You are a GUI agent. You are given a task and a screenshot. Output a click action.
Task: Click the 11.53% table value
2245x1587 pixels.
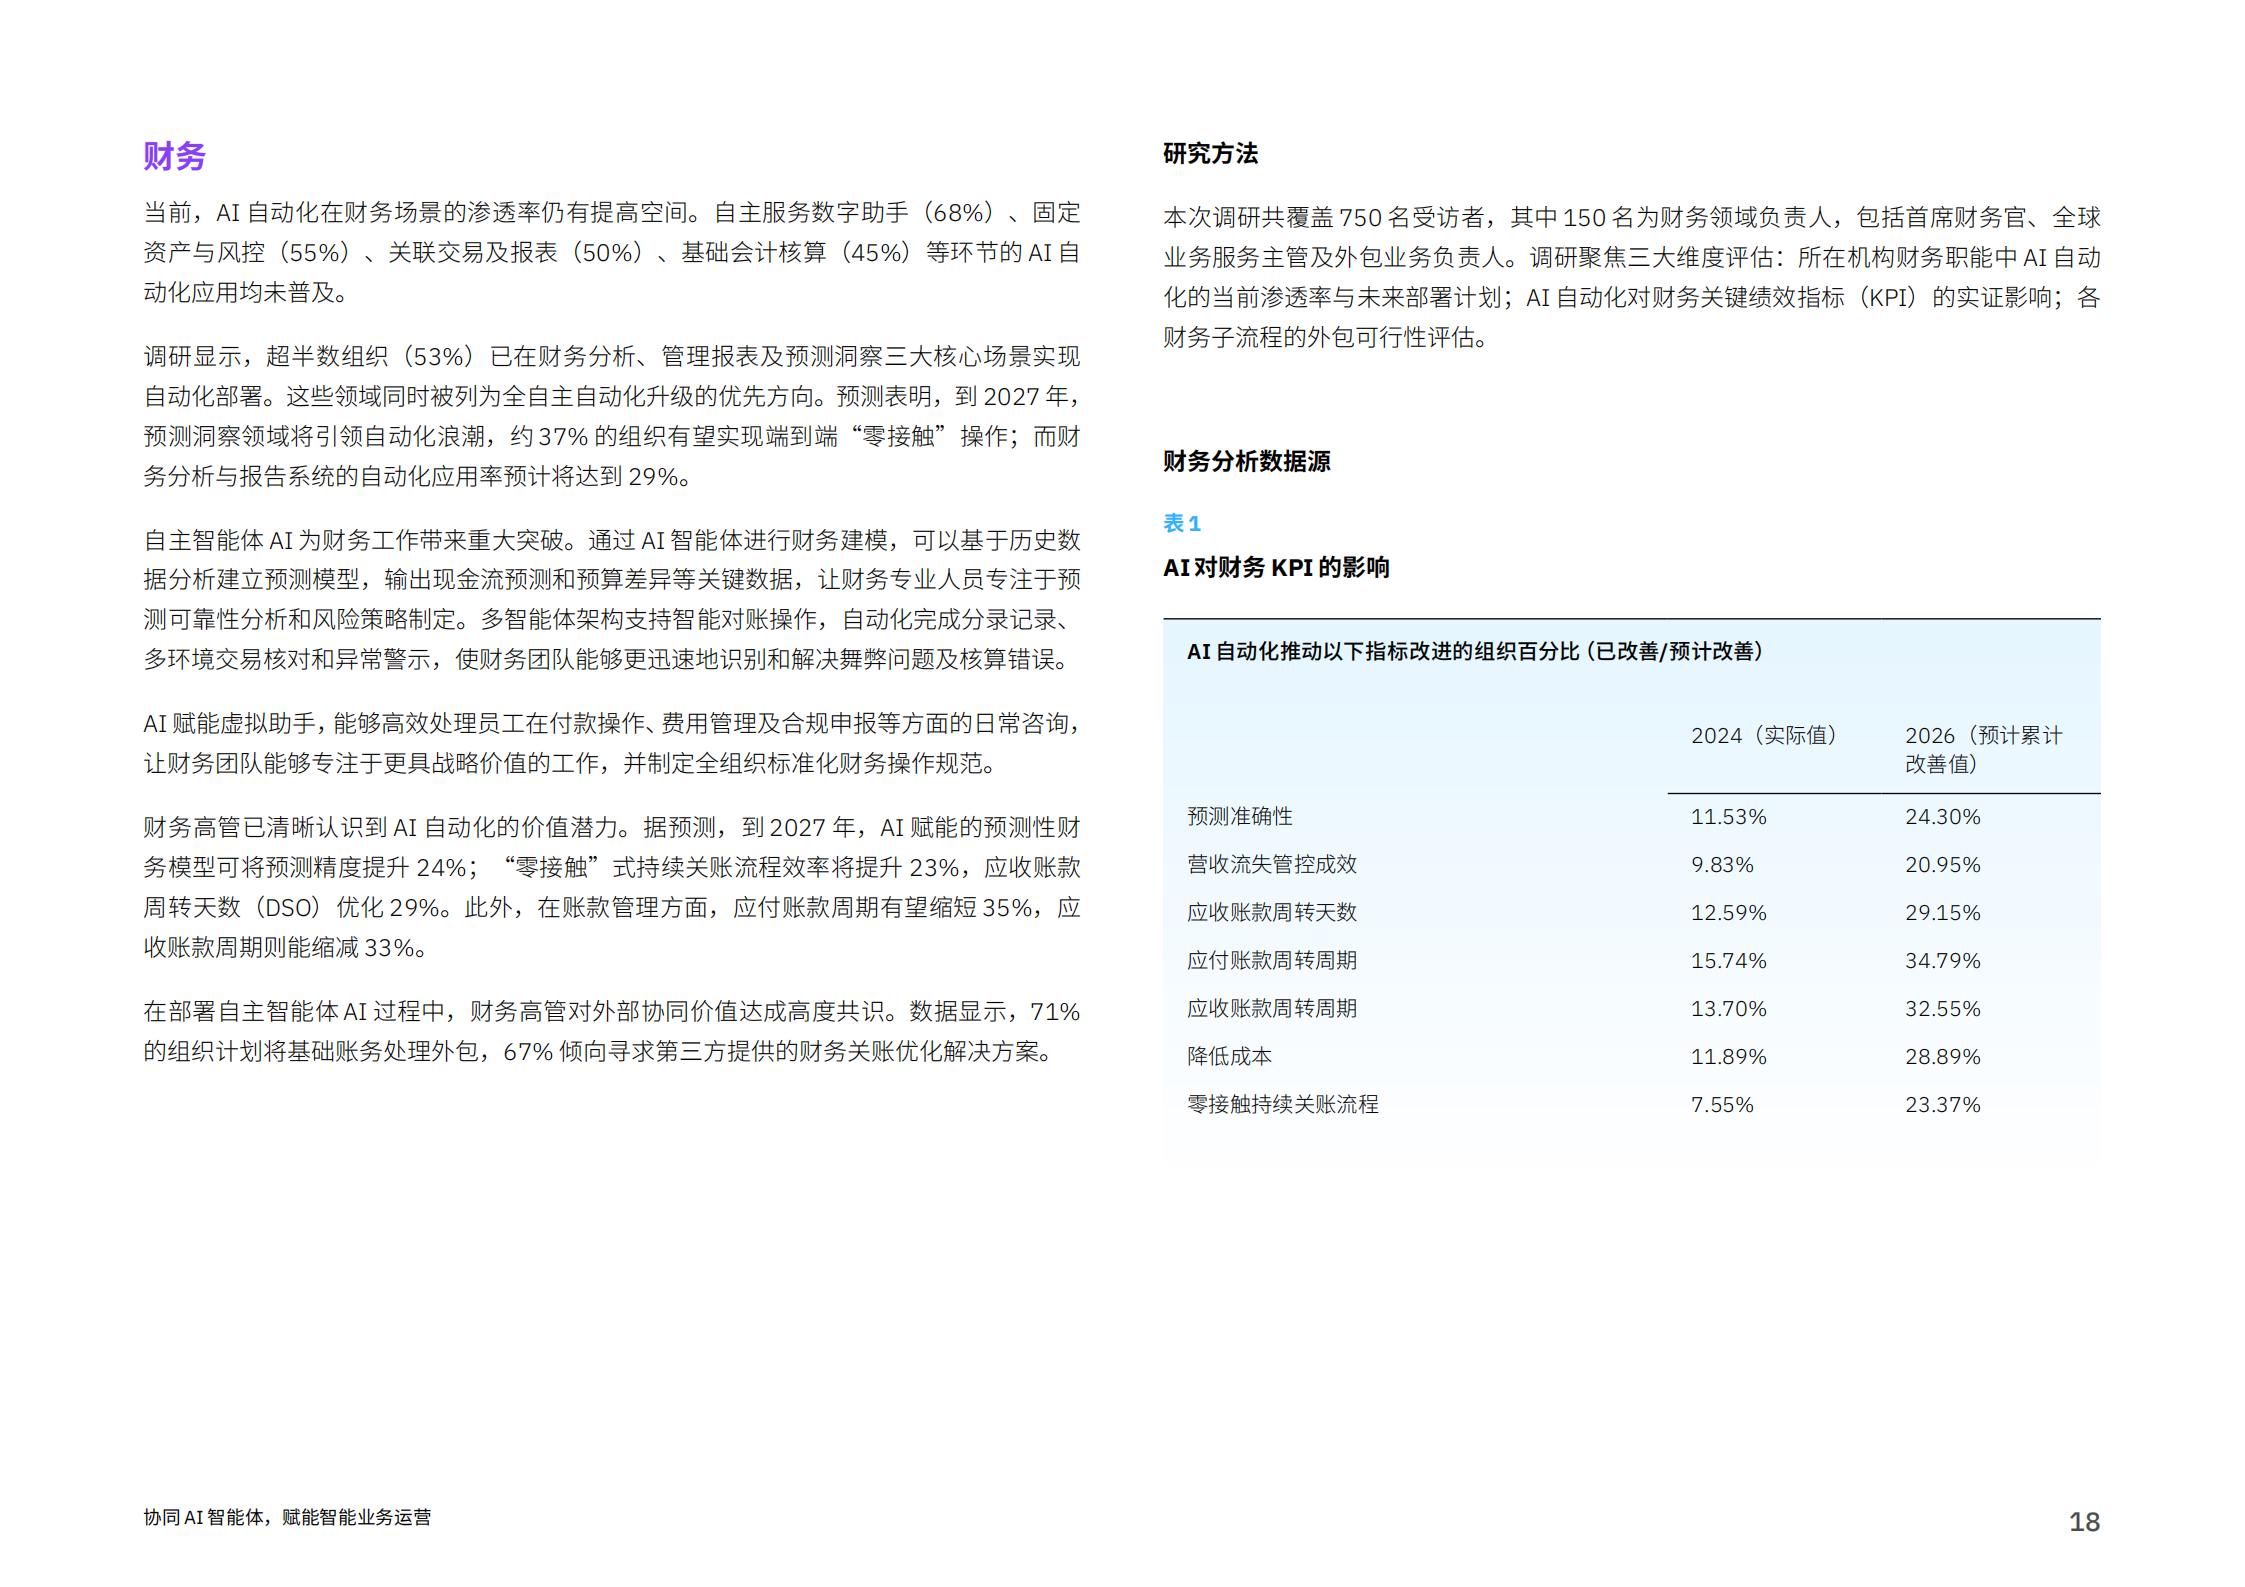[1728, 816]
